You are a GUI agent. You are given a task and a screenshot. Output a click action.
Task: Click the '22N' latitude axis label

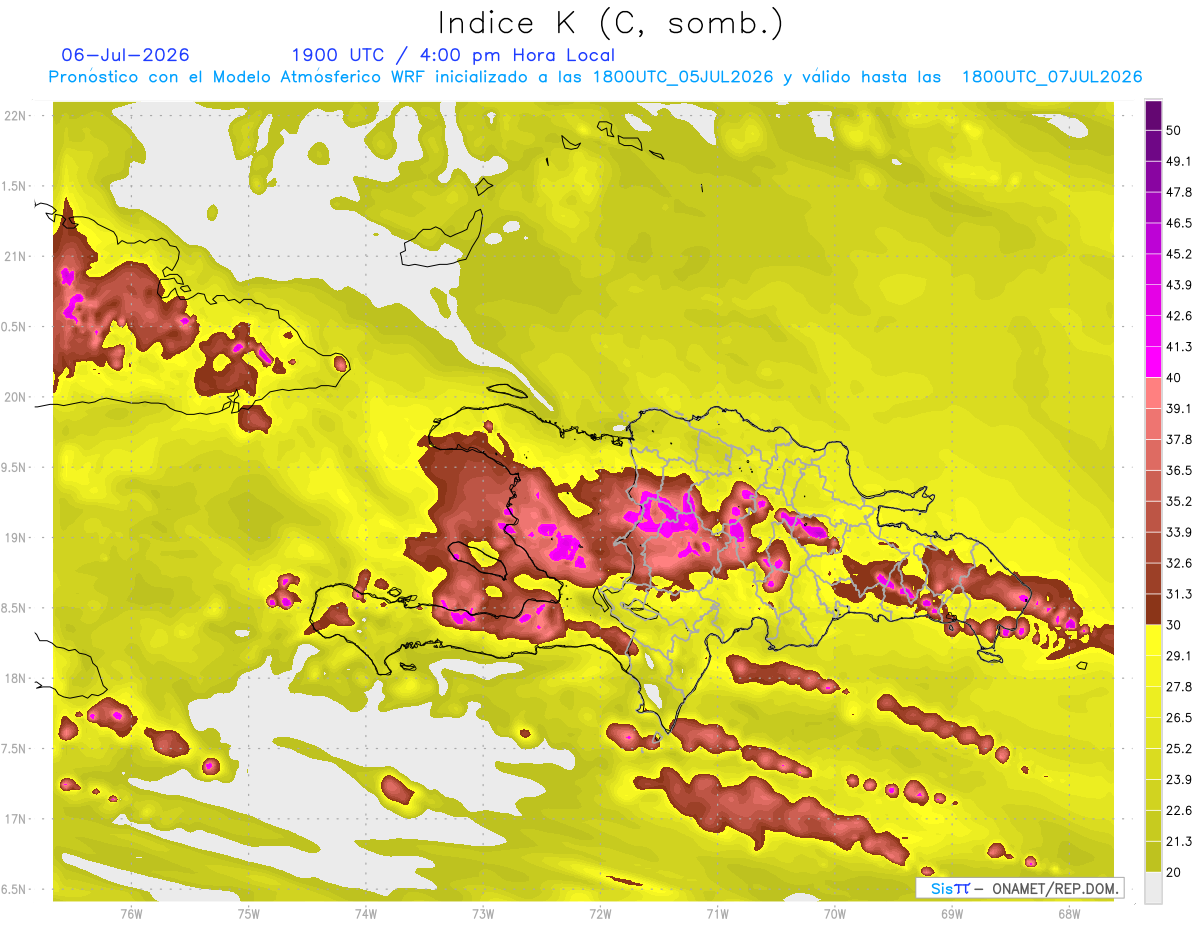pyautogui.click(x=16, y=116)
